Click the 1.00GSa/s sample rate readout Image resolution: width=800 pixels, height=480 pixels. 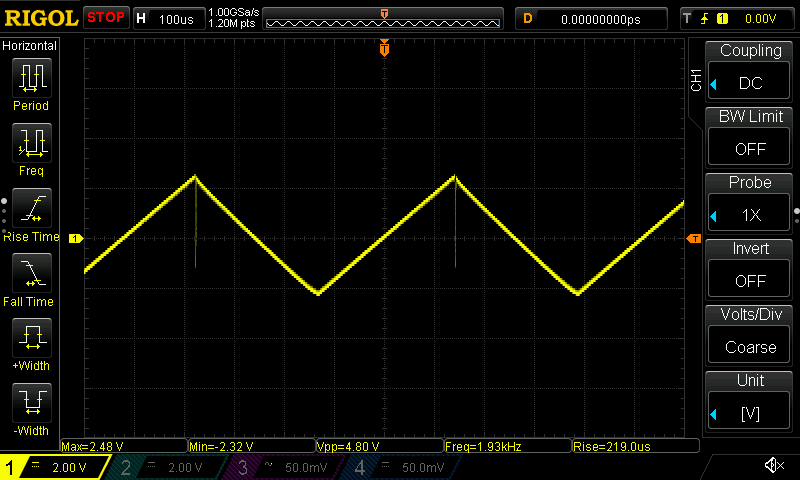coord(234,12)
